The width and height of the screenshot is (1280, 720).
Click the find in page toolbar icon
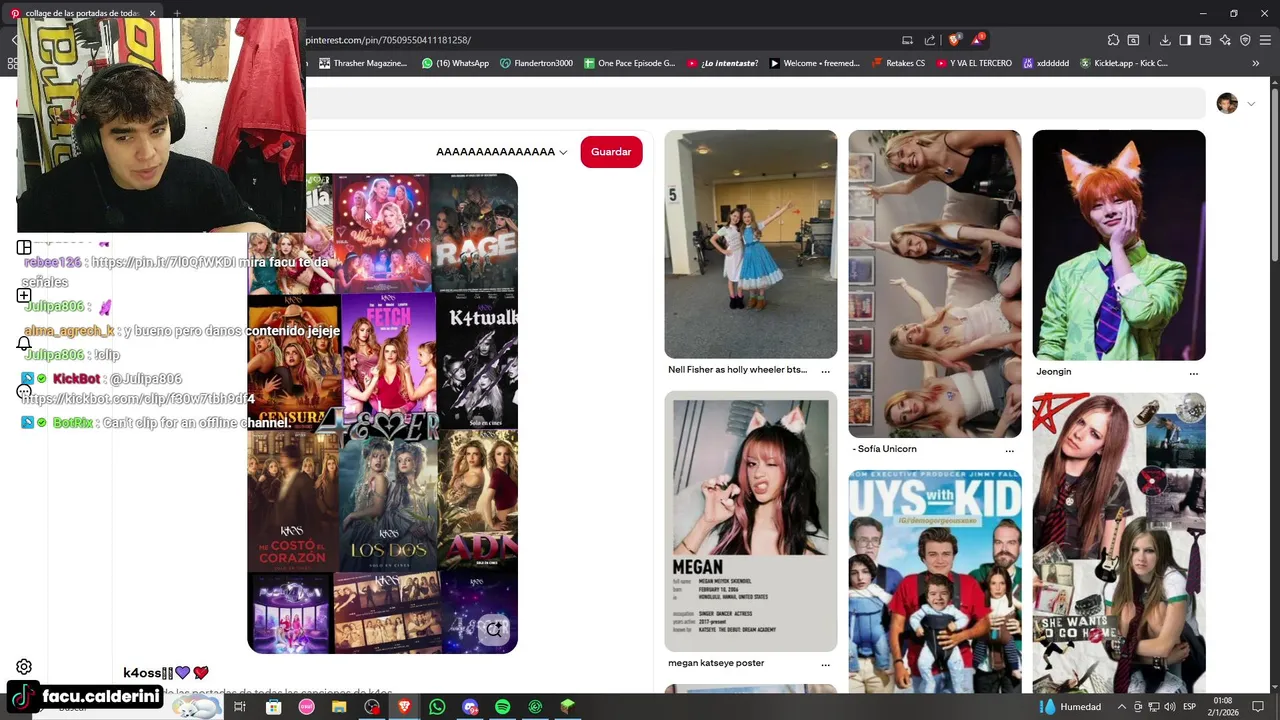click(1133, 40)
